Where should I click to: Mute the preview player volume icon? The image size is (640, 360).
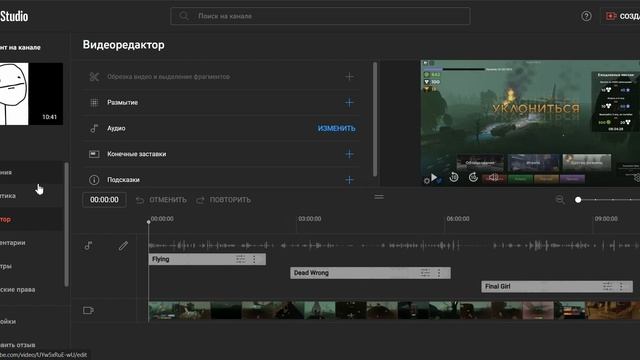click(x=493, y=177)
